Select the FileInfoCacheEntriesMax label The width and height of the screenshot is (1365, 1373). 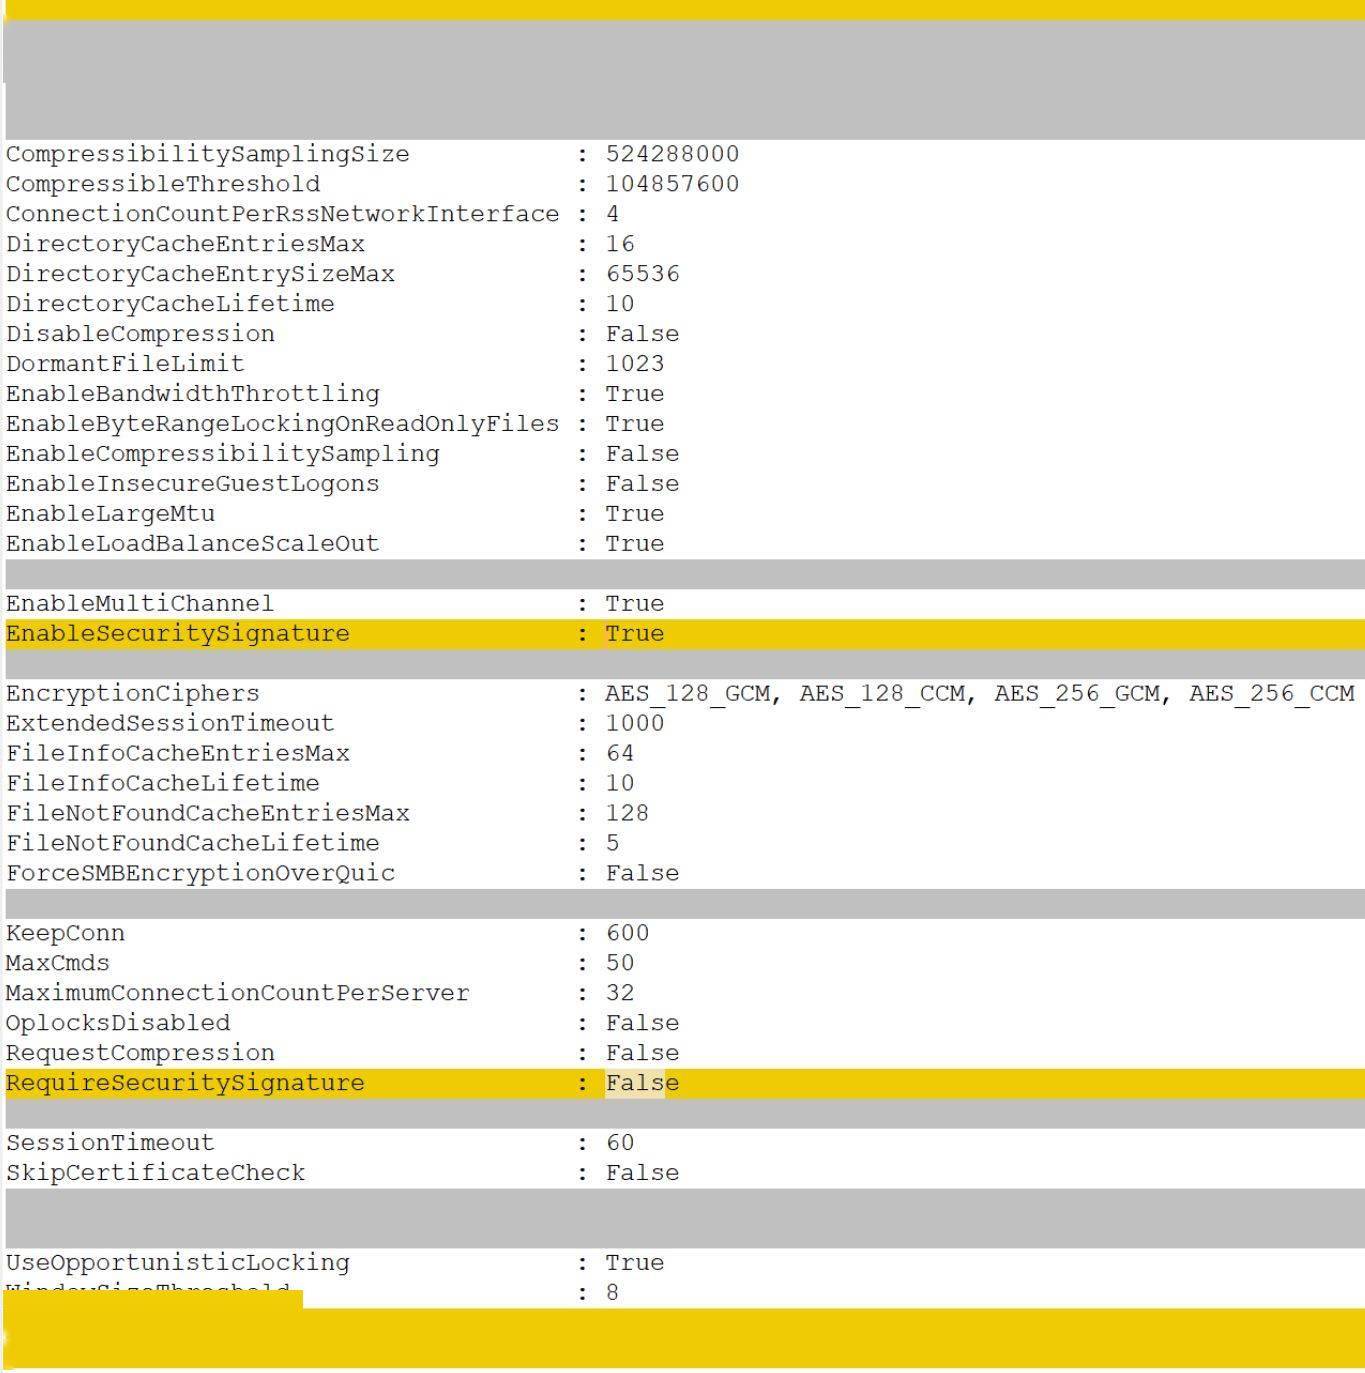click(178, 754)
